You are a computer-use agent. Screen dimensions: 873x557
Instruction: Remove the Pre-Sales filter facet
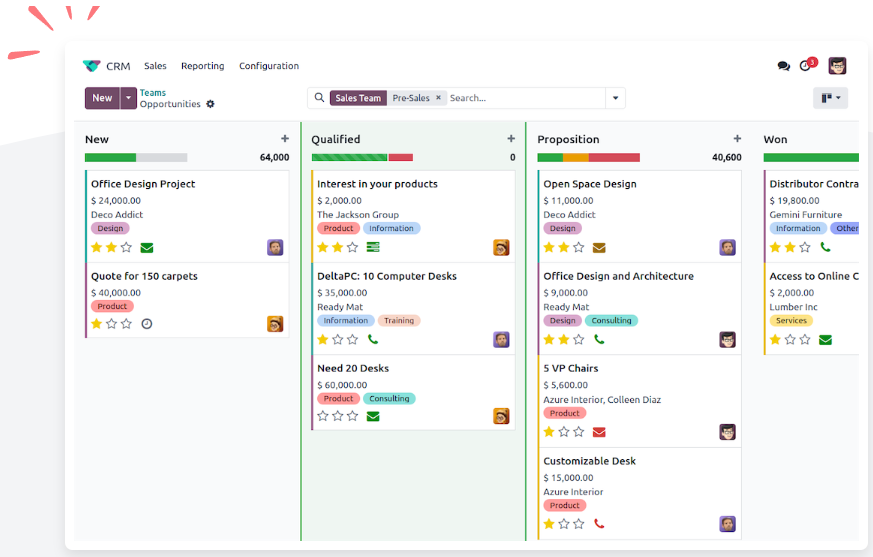click(438, 97)
